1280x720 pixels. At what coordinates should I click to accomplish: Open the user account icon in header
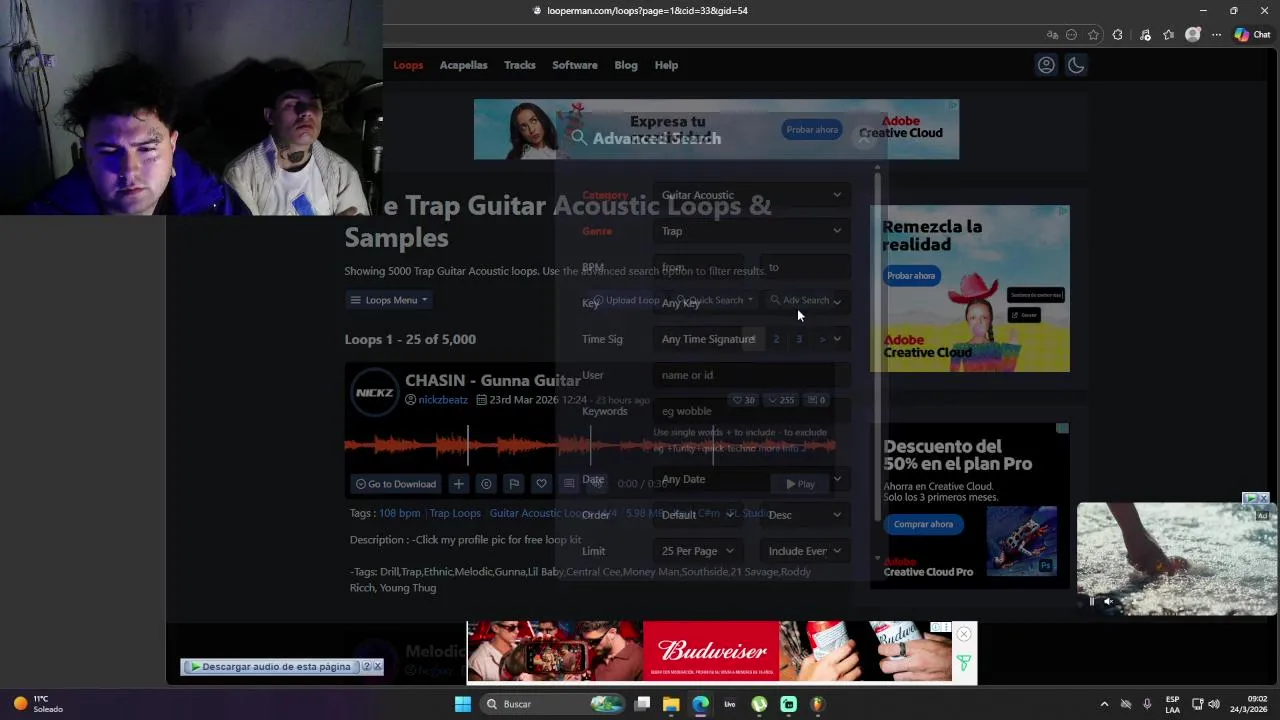click(x=1046, y=65)
